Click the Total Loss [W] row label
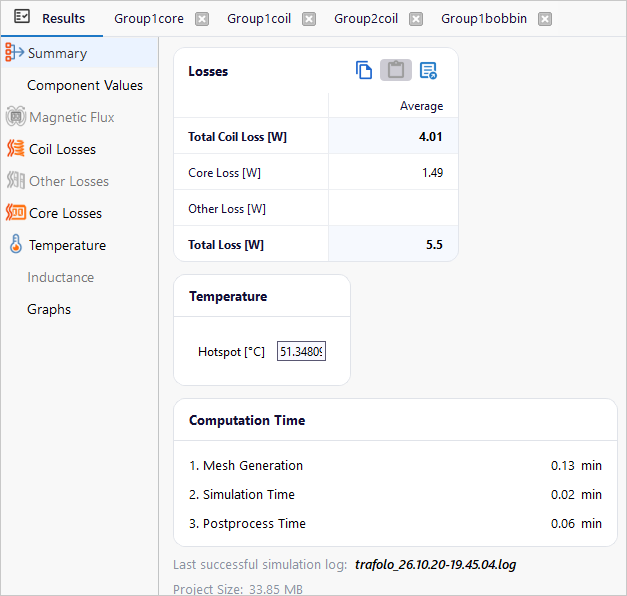 (x=226, y=245)
